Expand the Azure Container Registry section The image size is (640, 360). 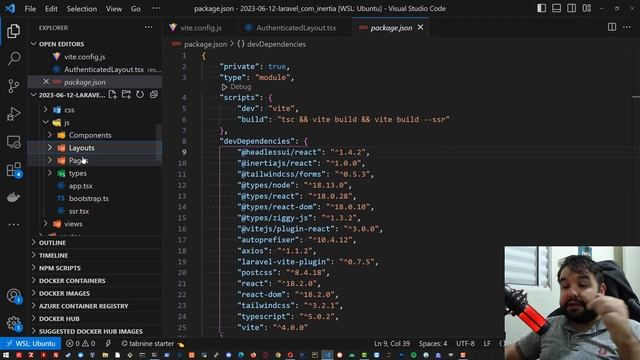95,306
